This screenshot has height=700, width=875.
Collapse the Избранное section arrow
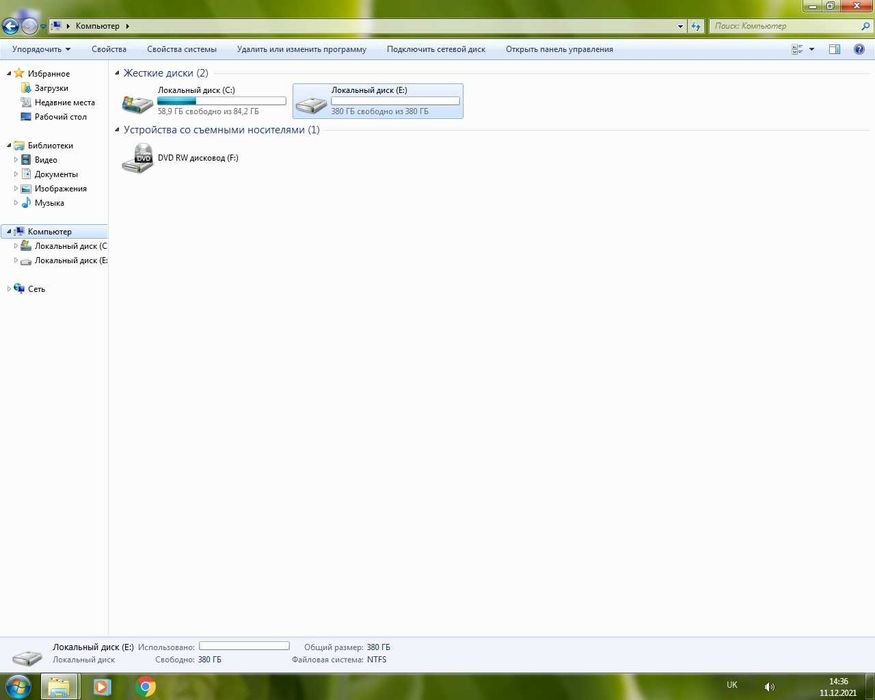click(8, 73)
